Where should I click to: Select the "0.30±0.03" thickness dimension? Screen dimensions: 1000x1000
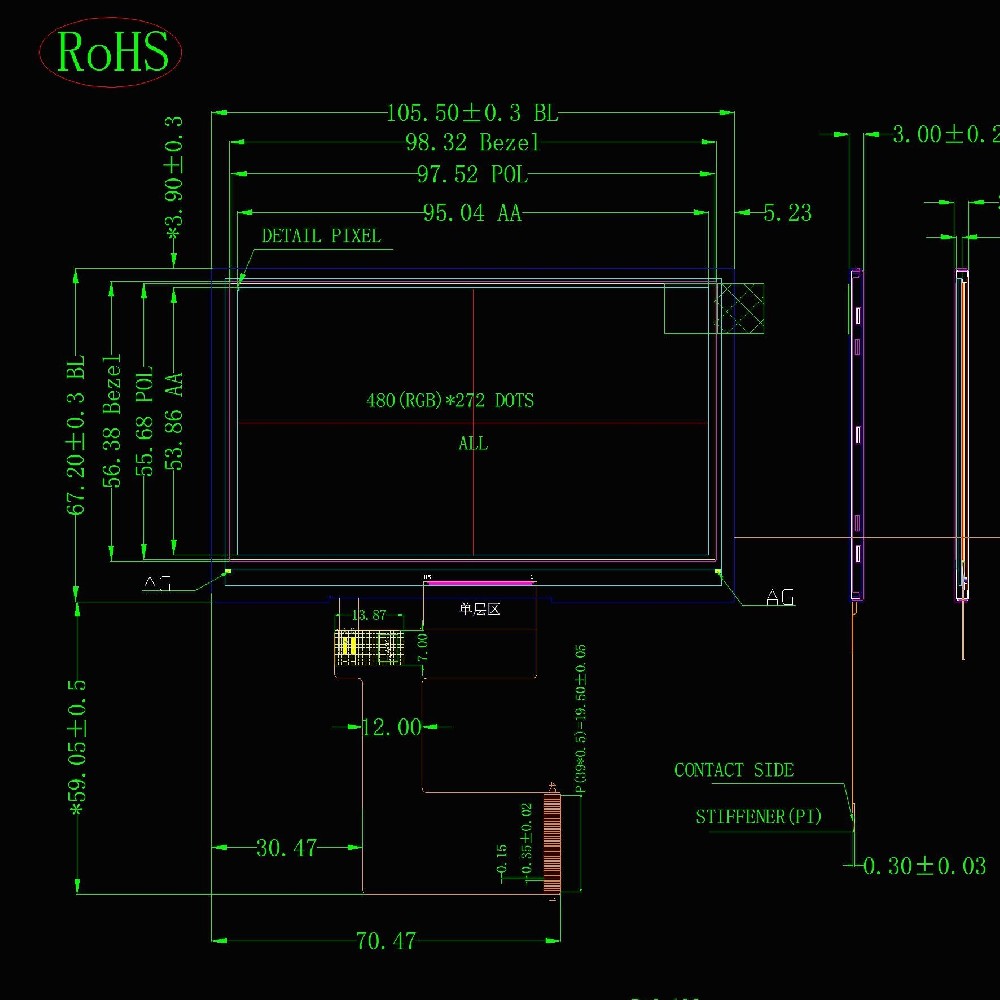tap(925, 866)
